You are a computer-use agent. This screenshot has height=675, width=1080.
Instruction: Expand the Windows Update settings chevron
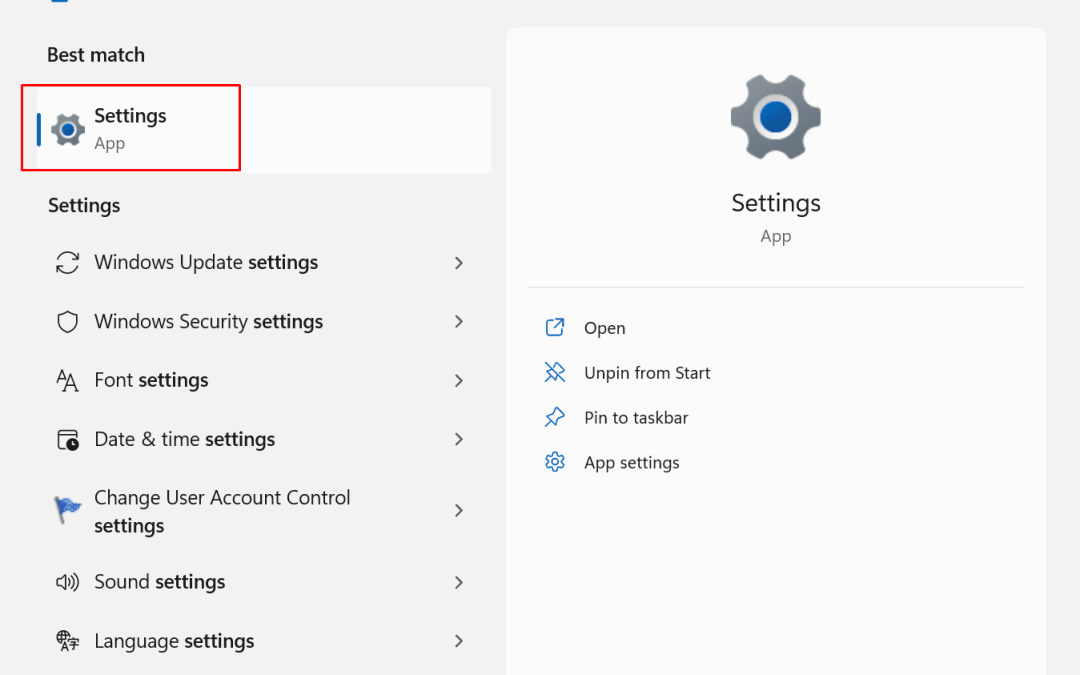pyautogui.click(x=458, y=262)
